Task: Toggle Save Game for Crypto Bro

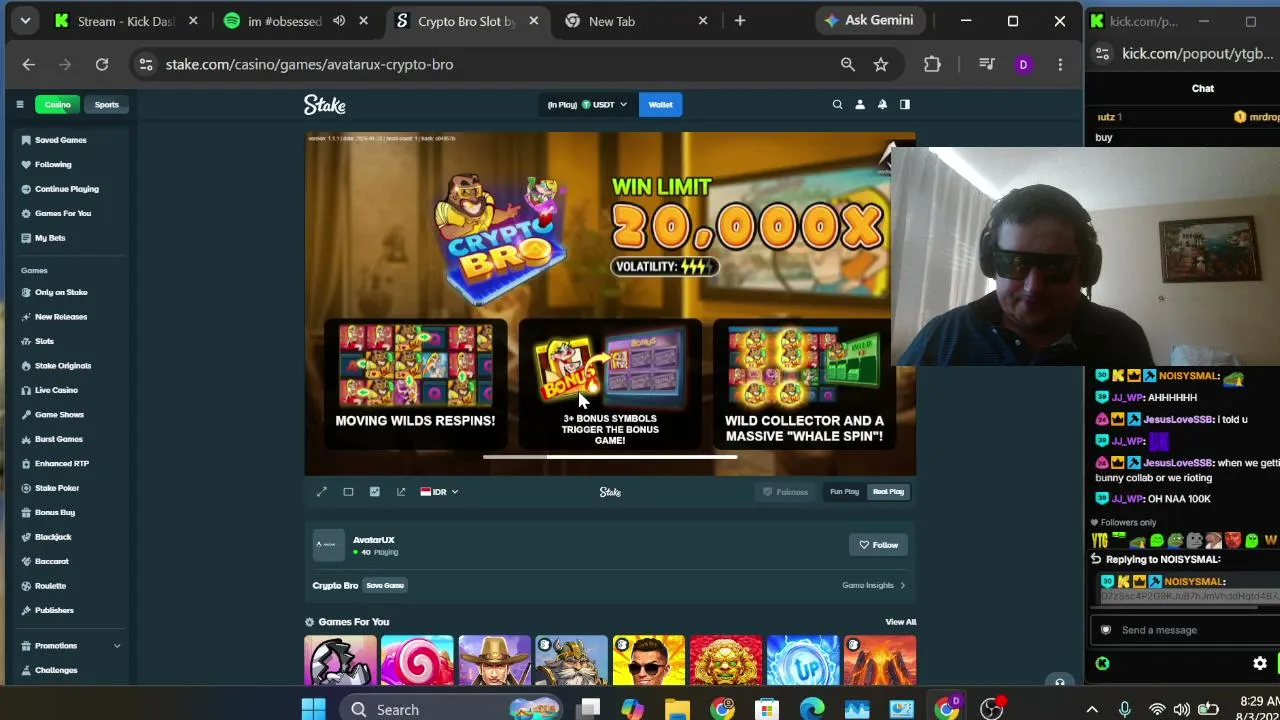Action: click(x=385, y=585)
